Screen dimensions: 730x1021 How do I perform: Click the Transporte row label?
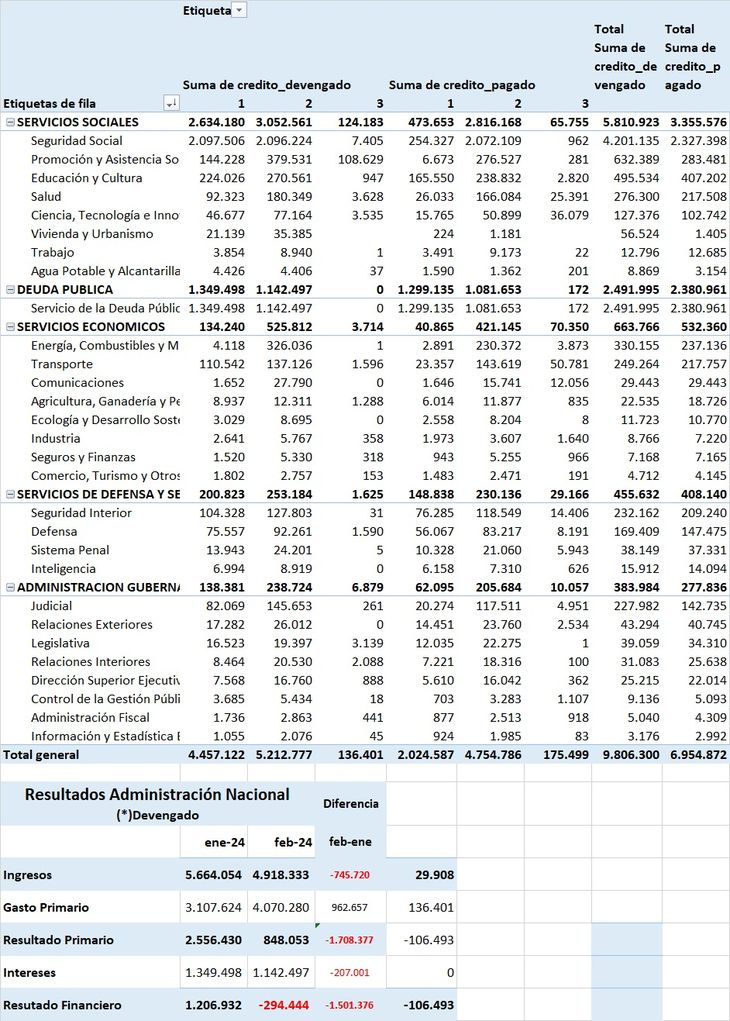click(x=61, y=364)
